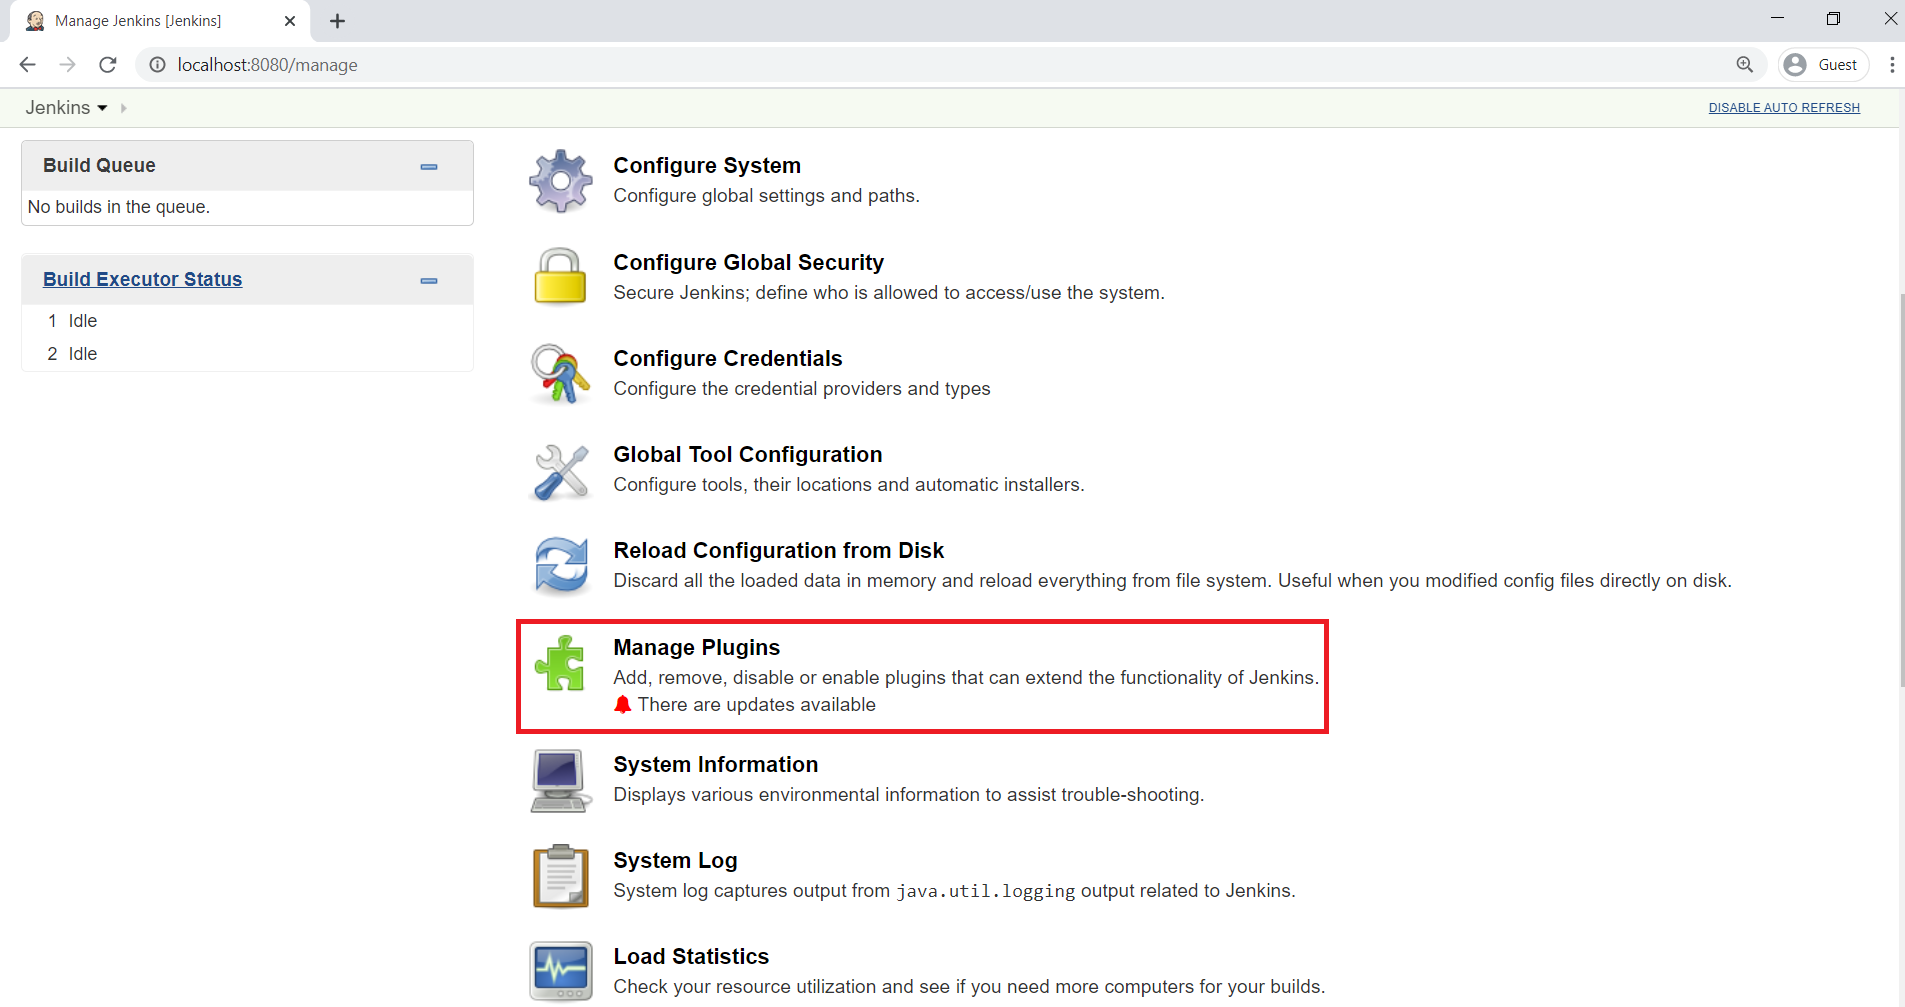Click the page vertical scrollbar
Viewport: 1905px width, 1007px height.
[1900, 490]
